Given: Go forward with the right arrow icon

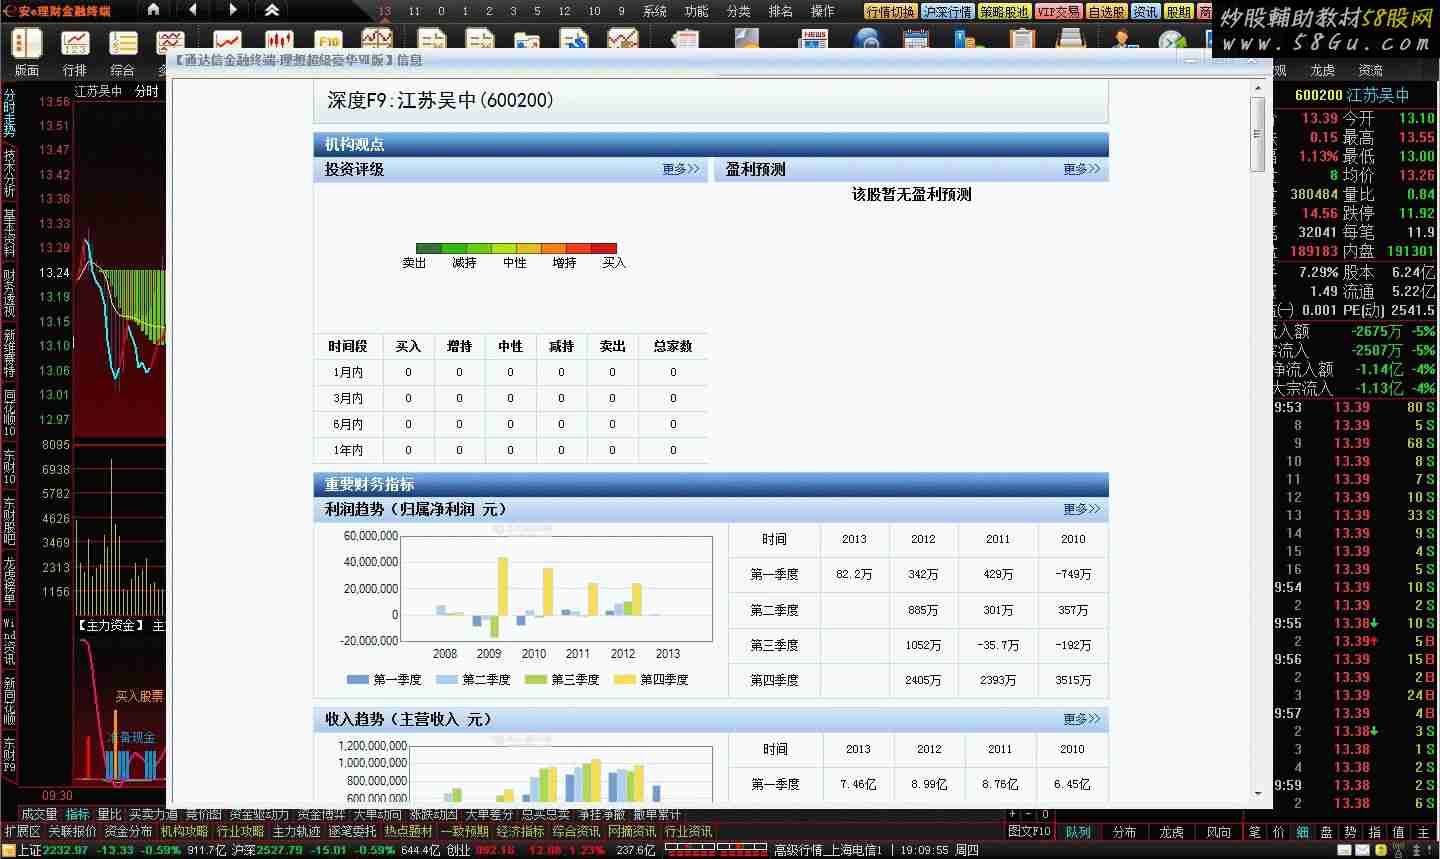Looking at the screenshot, I should pyautogui.click(x=233, y=10).
